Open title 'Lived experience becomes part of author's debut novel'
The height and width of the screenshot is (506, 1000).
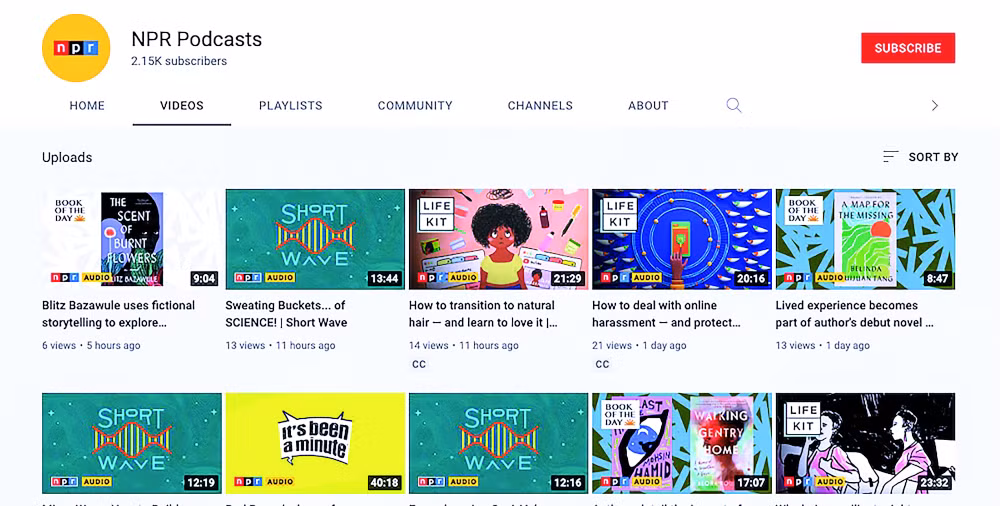pyautogui.click(x=855, y=314)
